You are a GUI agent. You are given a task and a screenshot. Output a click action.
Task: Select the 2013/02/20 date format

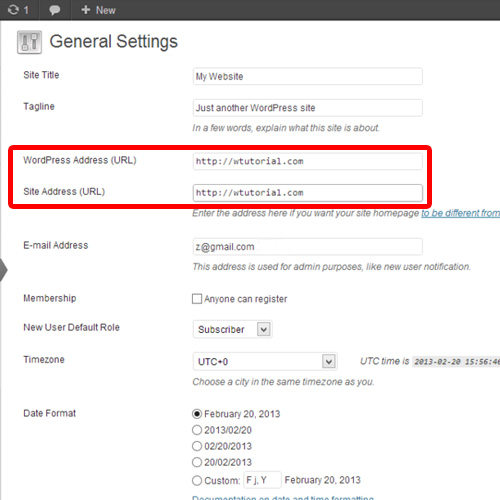point(197,430)
